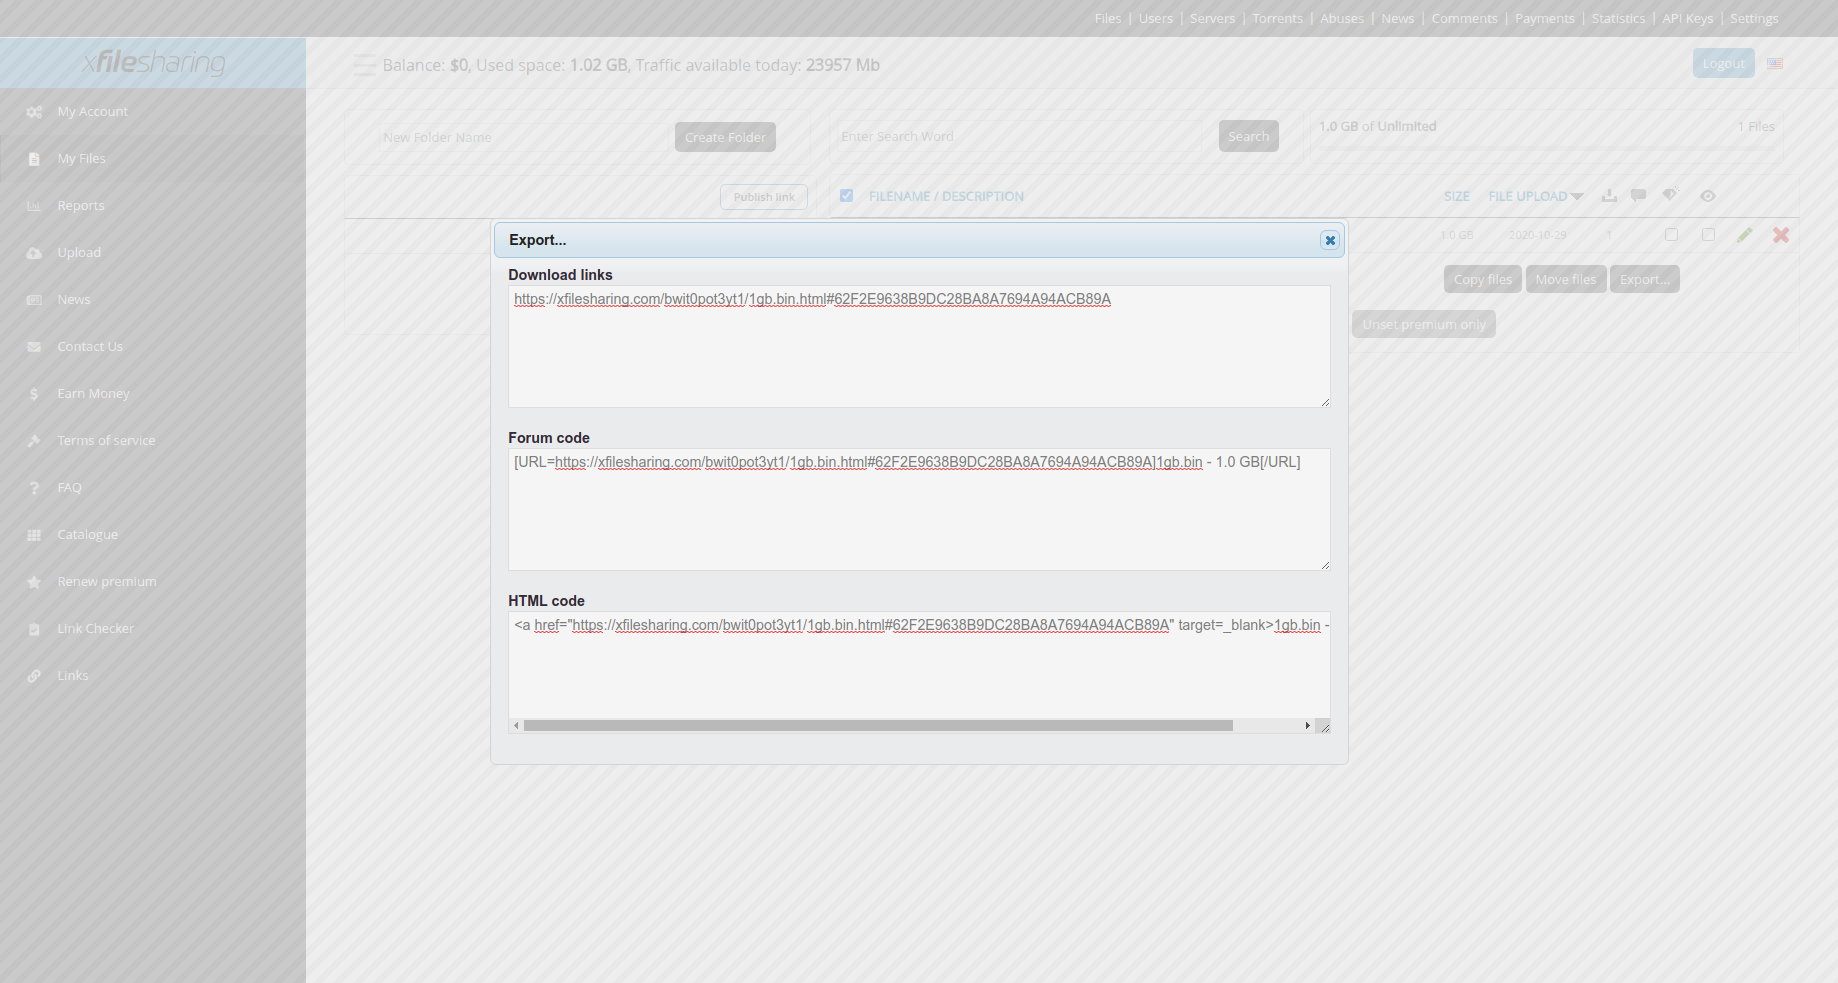Click the US flag language icon
This screenshot has height=983, width=1838.
pos(1775,64)
